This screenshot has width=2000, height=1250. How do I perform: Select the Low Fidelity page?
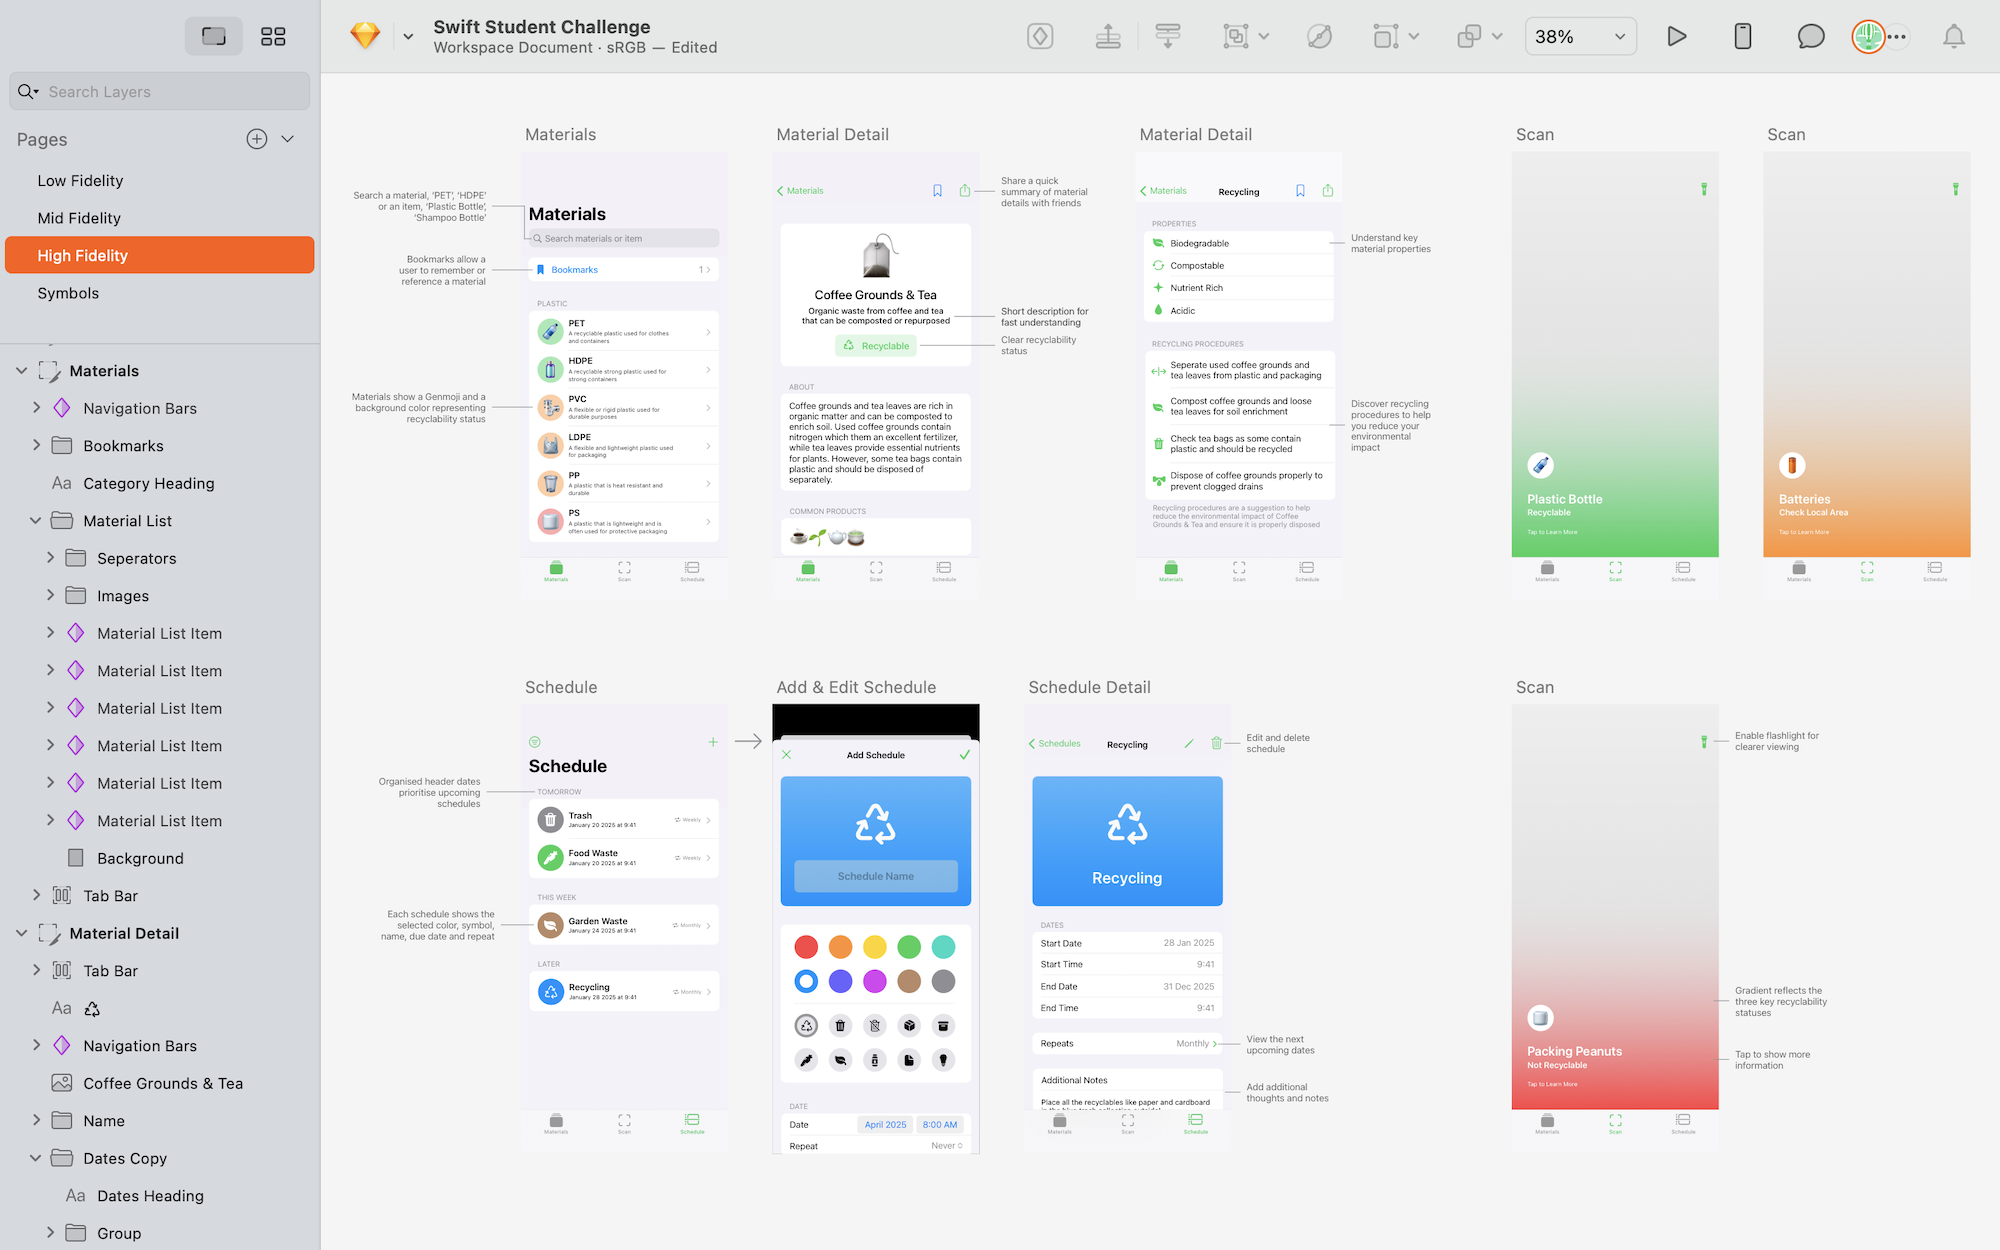click(80, 181)
